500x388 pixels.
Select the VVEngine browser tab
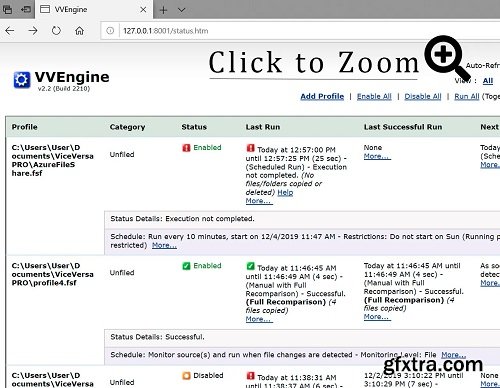94,9
